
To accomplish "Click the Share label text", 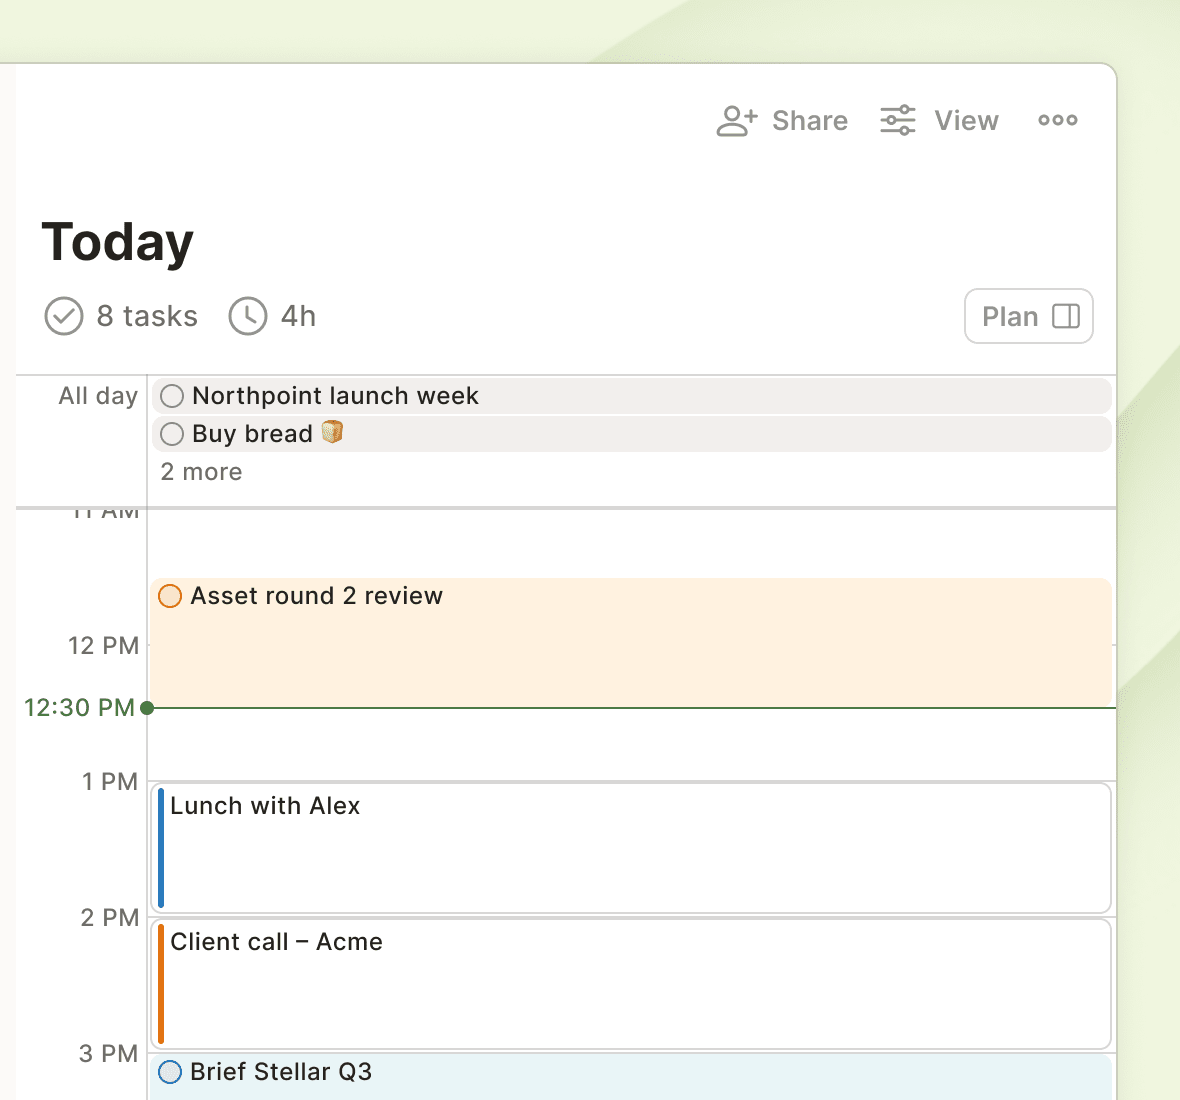I will [x=810, y=120].
